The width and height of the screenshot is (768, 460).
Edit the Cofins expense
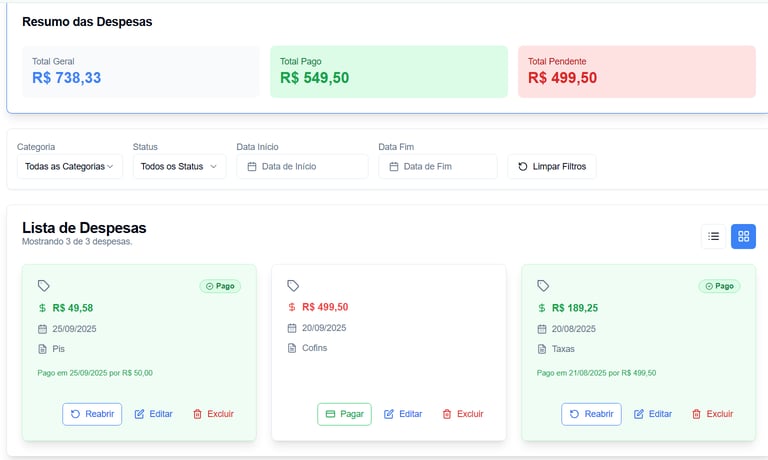pos(403,414)
